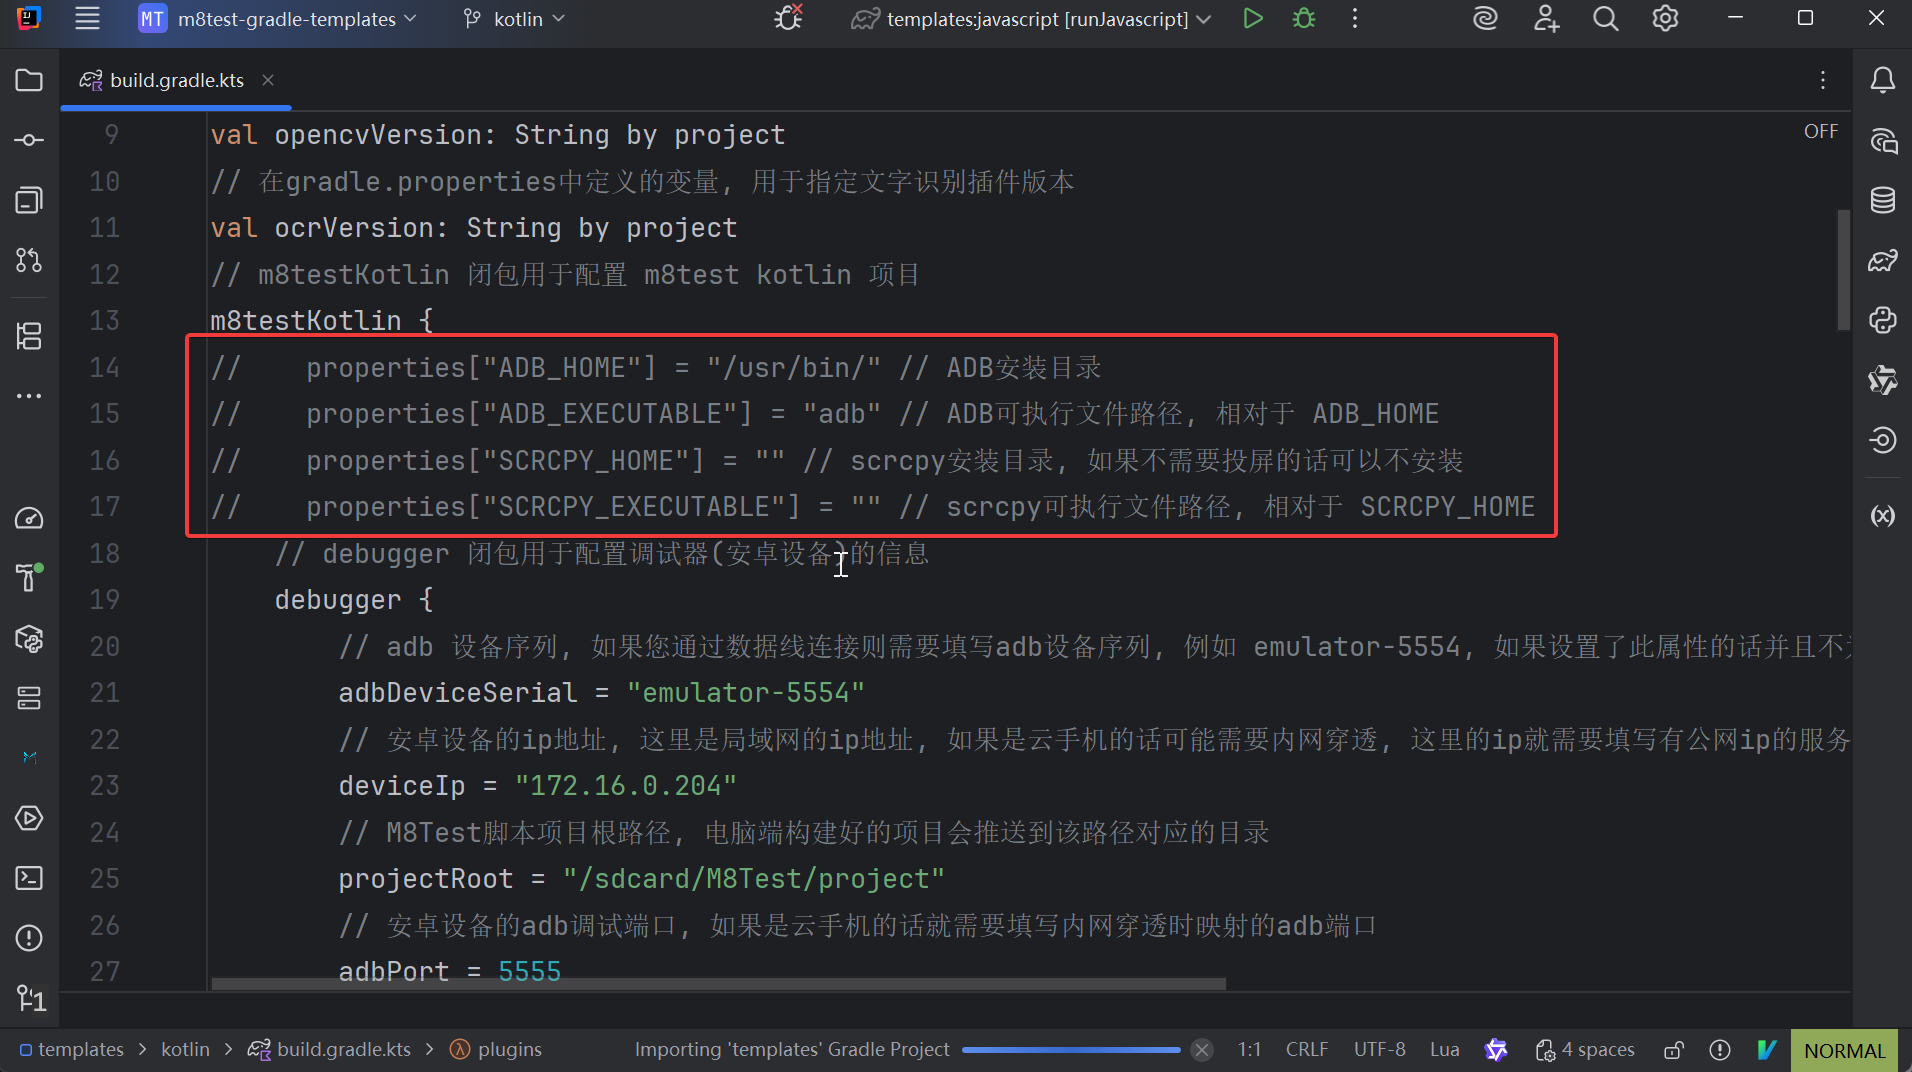Click the CRLF line separator button
1912x1072 pixels.
[1306, 1050]
